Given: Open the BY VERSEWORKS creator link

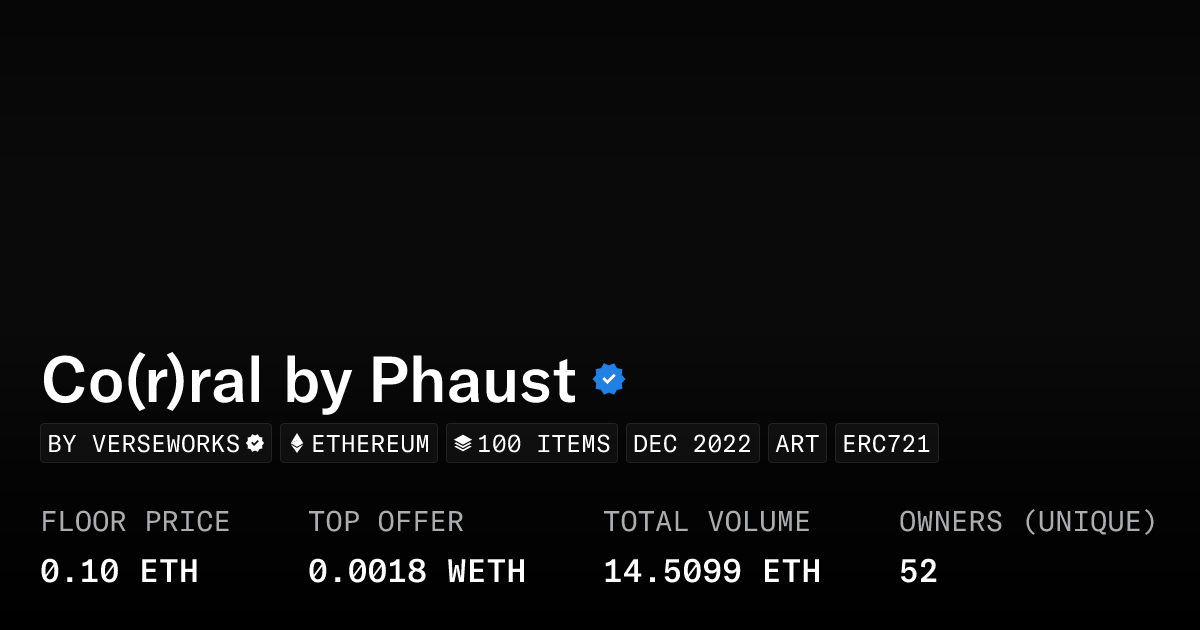Looking at the screenshot, I should pyautogui.click(x=144, y=443).
